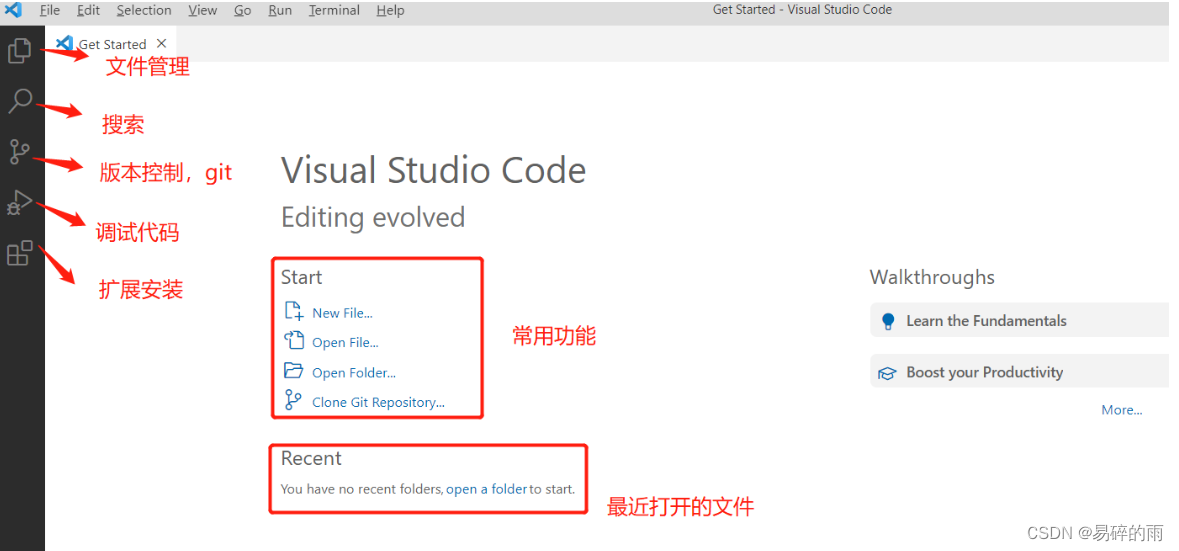Screen dimensions: 1179x551
Task: Click the Start heading text
Action: 302,277
